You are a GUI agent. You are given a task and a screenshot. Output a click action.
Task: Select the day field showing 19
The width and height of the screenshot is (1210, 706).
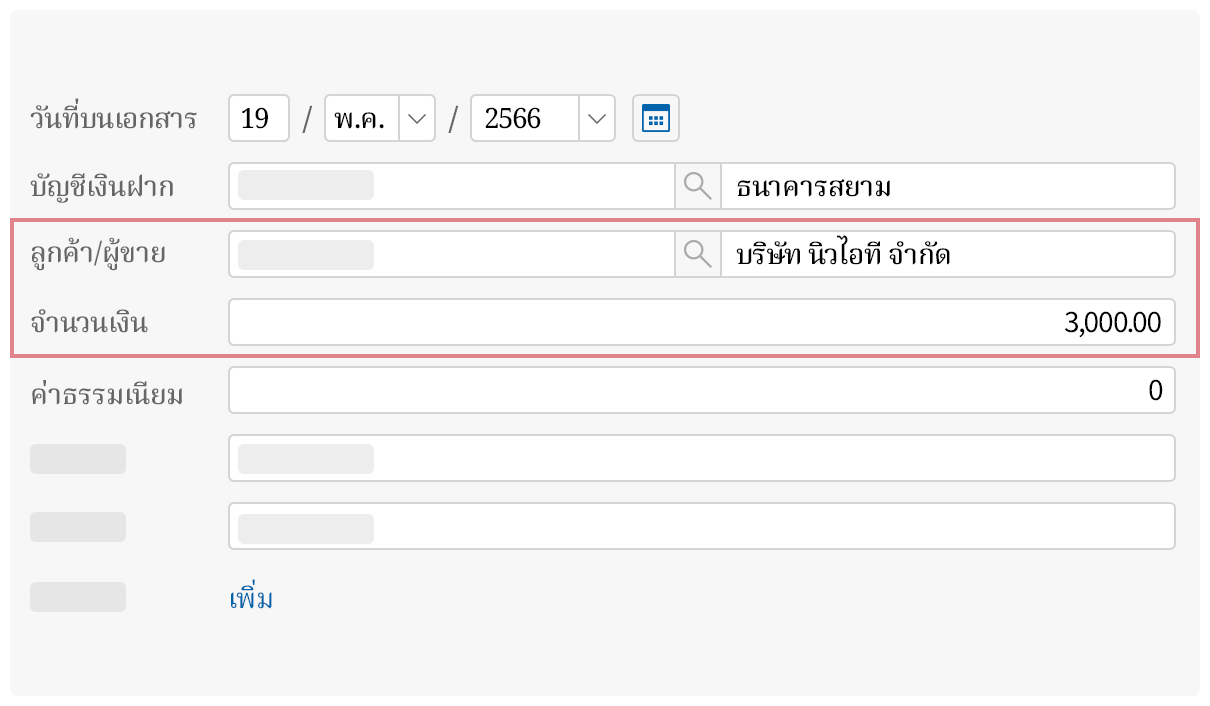point(258,118)
